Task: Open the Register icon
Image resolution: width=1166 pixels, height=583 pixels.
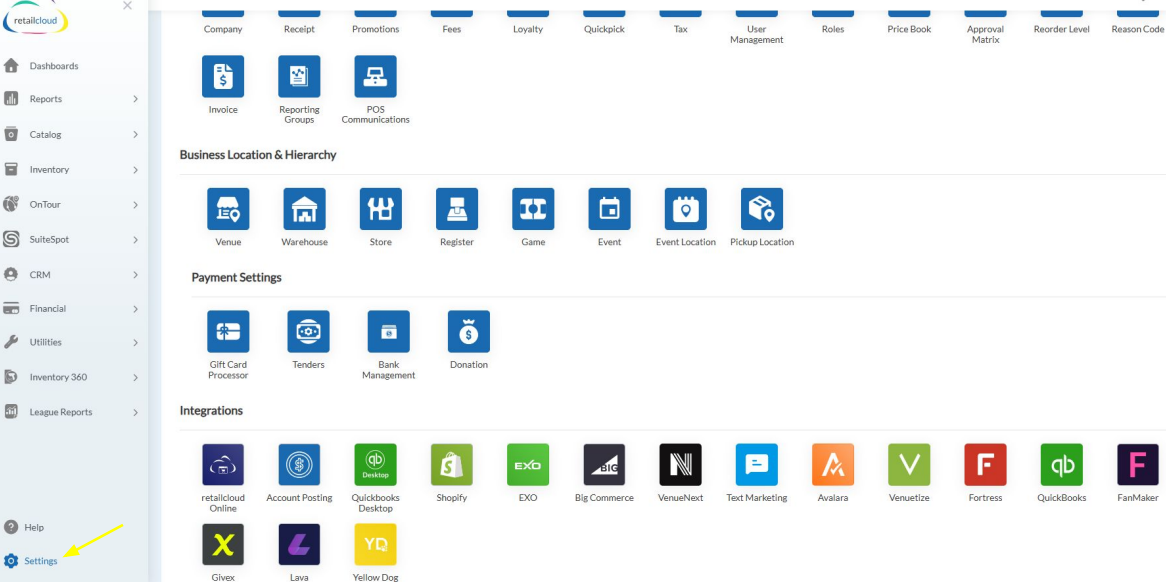Action: pyautogui.click(x=457, y=209)
